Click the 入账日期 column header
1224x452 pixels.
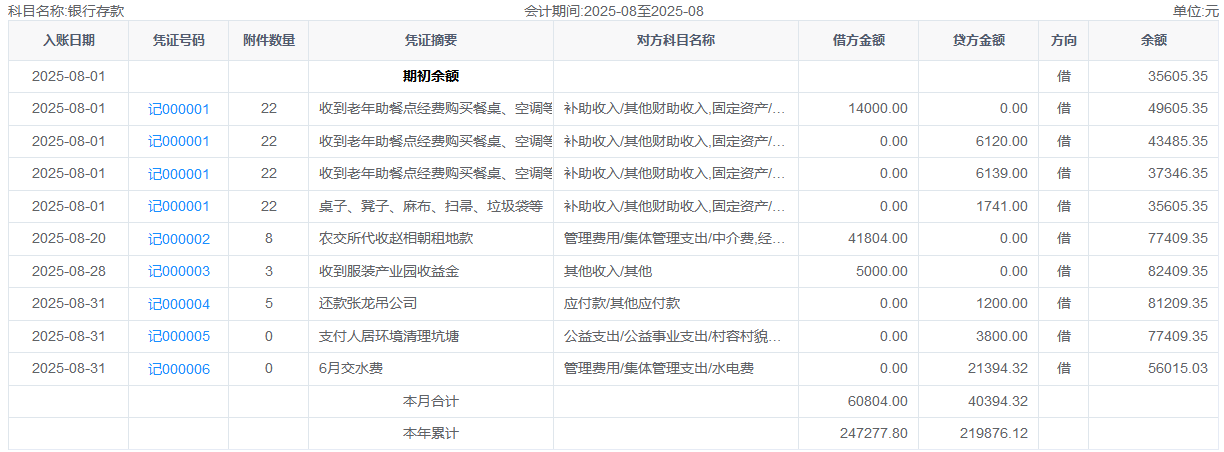click(69, 41)
